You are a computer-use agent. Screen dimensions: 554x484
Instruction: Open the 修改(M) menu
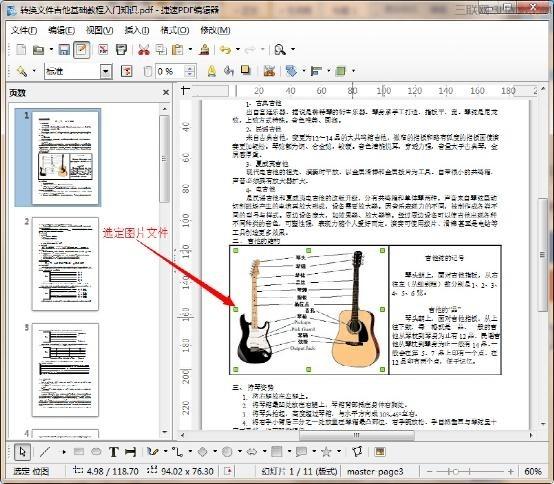point(215,30)
